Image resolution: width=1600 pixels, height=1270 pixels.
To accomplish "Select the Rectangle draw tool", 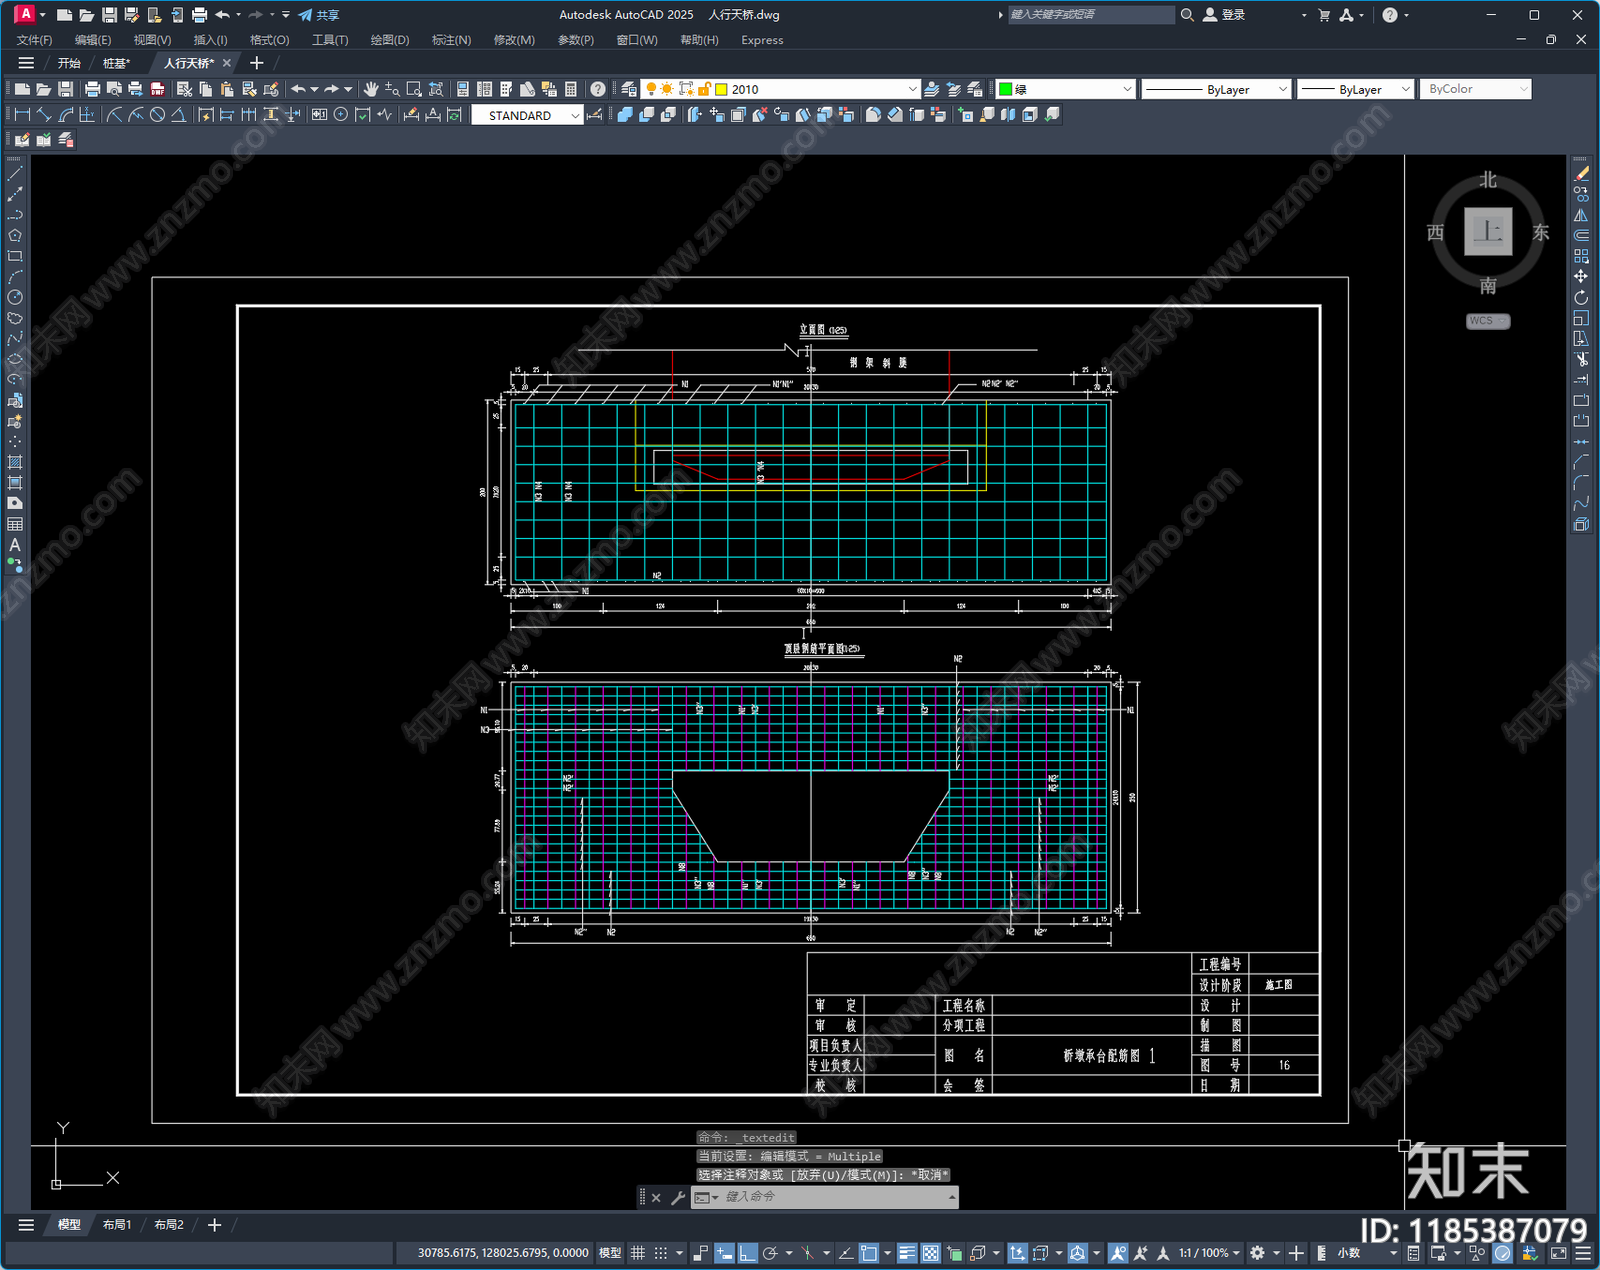I will (15, 256).
